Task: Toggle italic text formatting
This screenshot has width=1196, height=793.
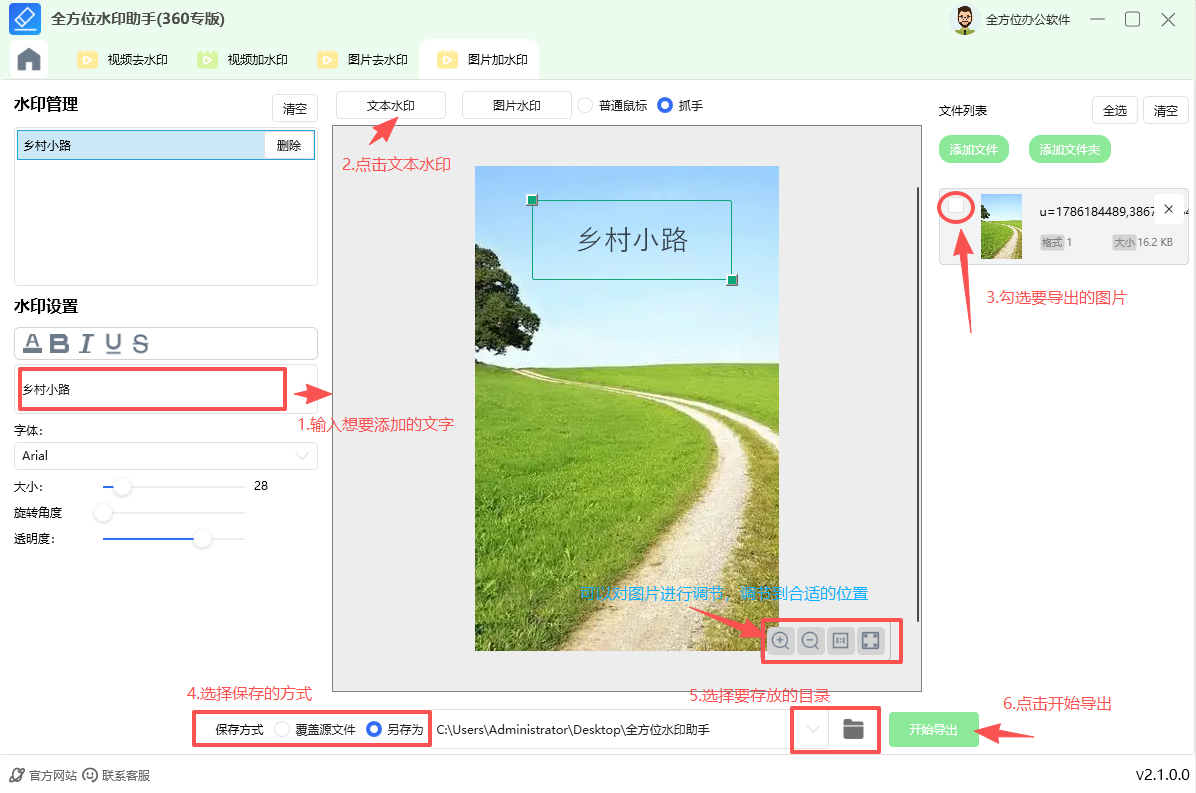Action: tap(86, 344)
